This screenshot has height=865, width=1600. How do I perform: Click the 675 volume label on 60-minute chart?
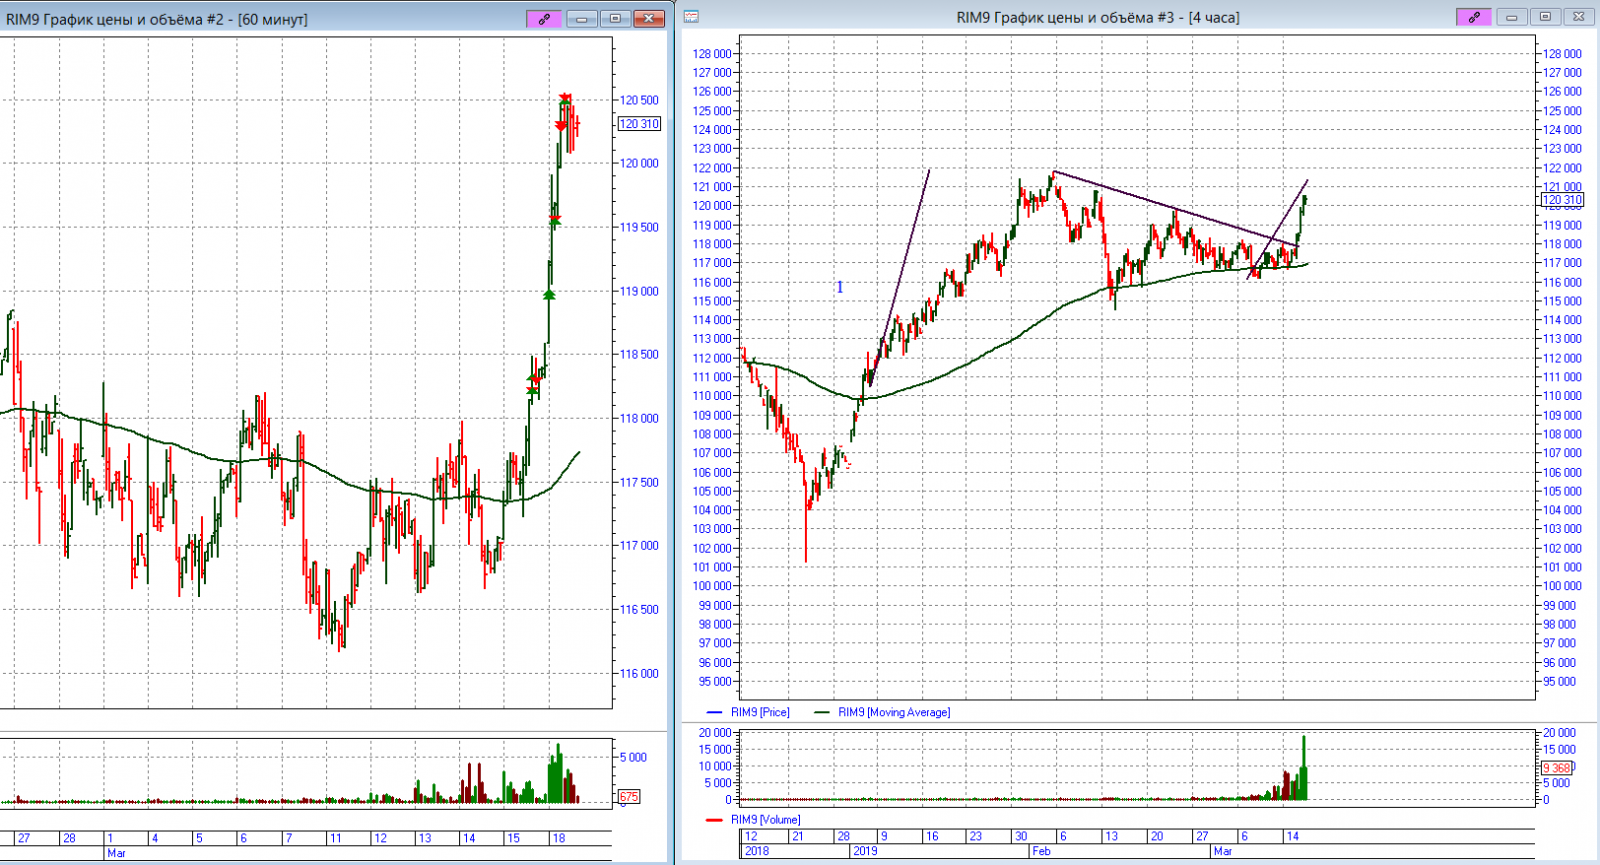tap(628, 797)
